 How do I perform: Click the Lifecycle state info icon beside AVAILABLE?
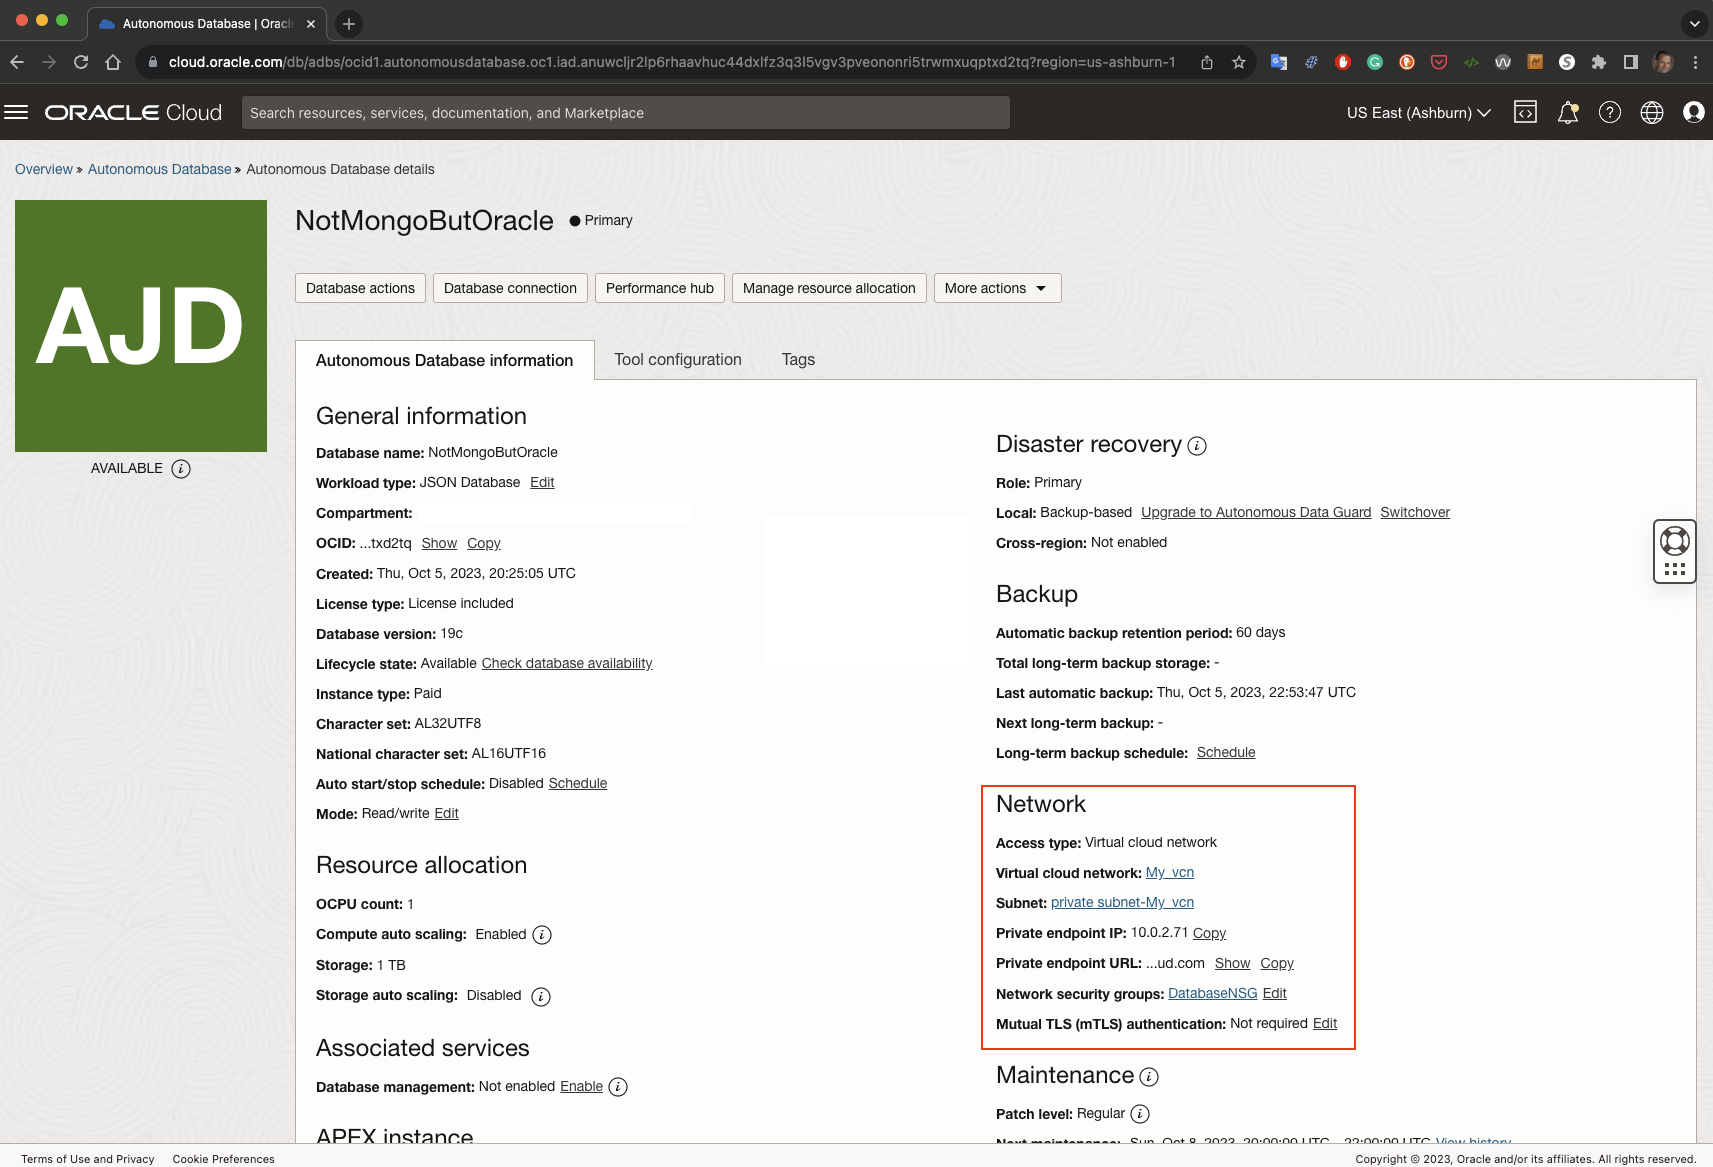click(x=180, y=468)
